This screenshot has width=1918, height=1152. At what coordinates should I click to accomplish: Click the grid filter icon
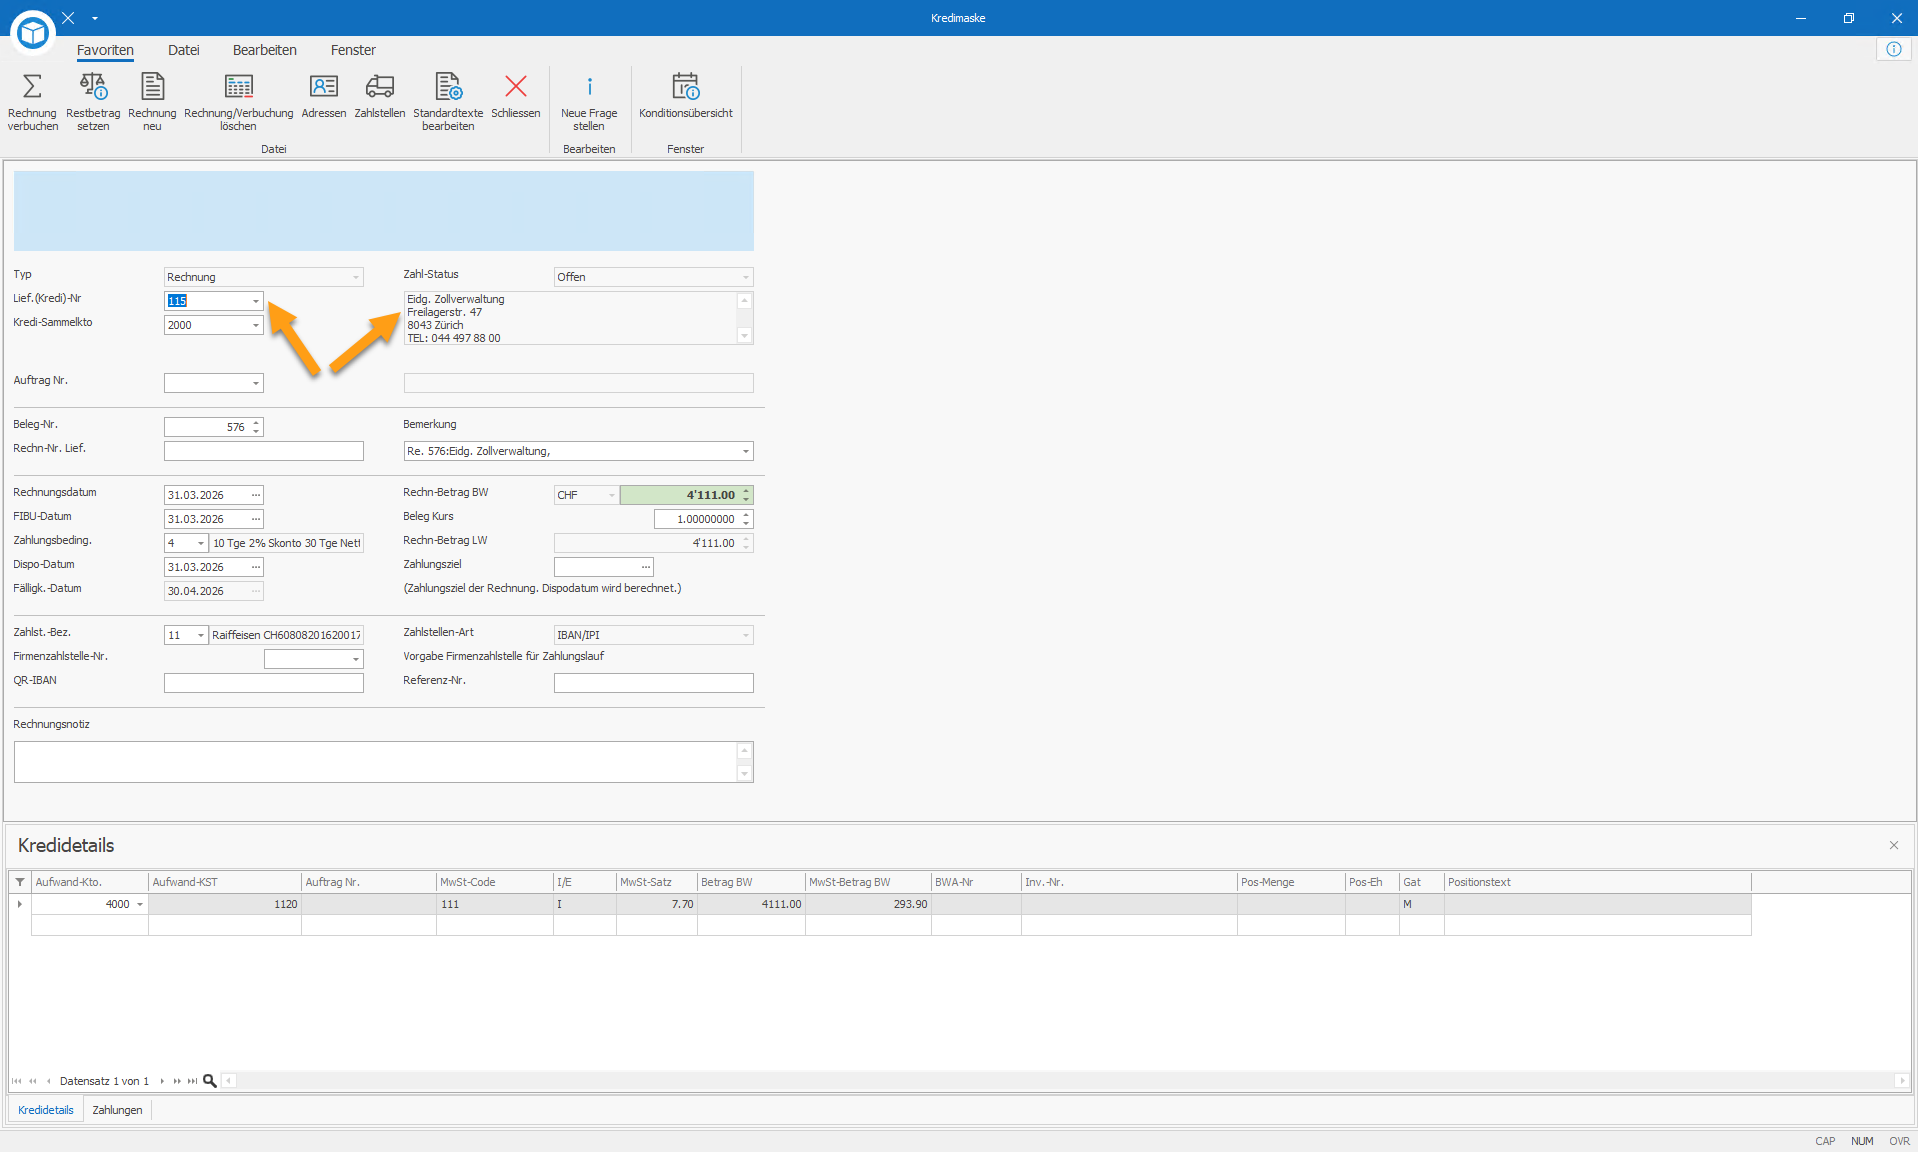point(20,882)
